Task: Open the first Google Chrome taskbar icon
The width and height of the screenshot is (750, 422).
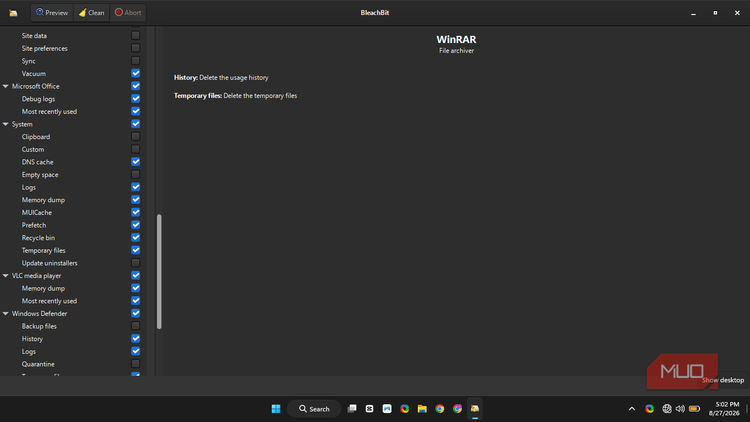Action: point(440,409)
